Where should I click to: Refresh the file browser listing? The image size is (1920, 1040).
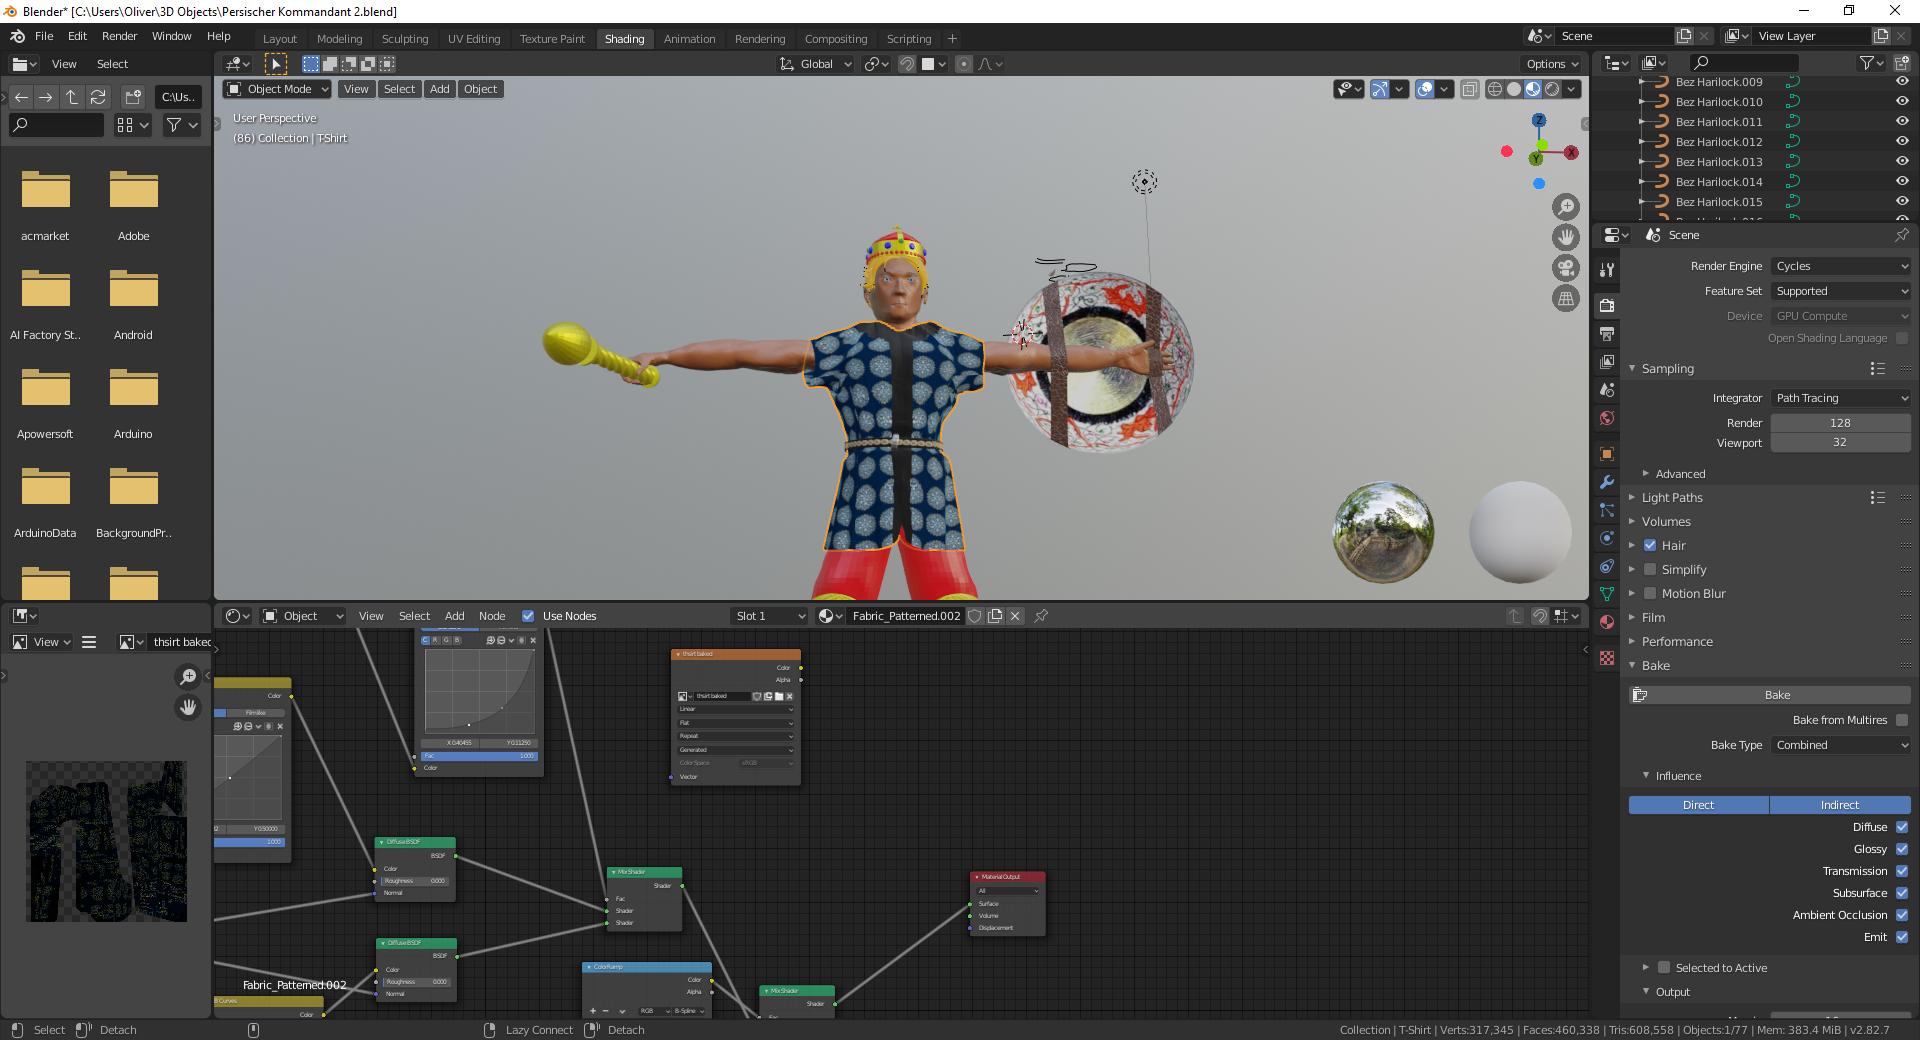(98, 97)
